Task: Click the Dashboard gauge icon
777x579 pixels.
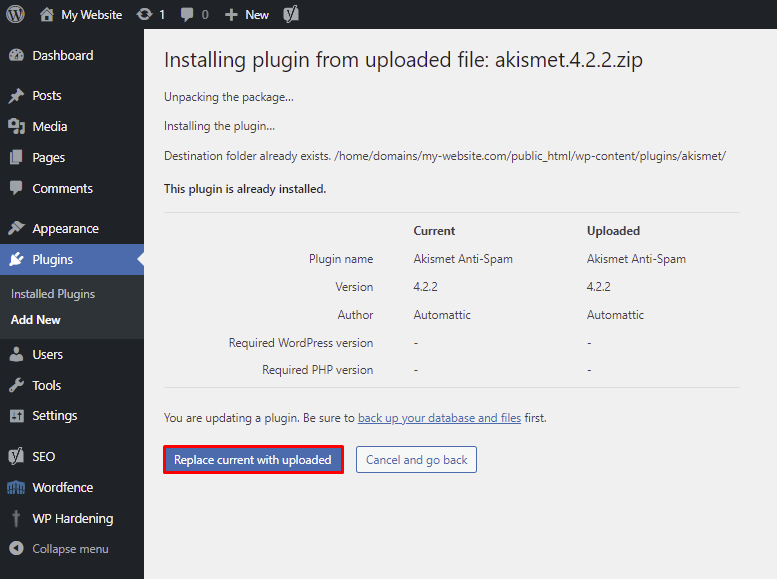Action: 16,56
